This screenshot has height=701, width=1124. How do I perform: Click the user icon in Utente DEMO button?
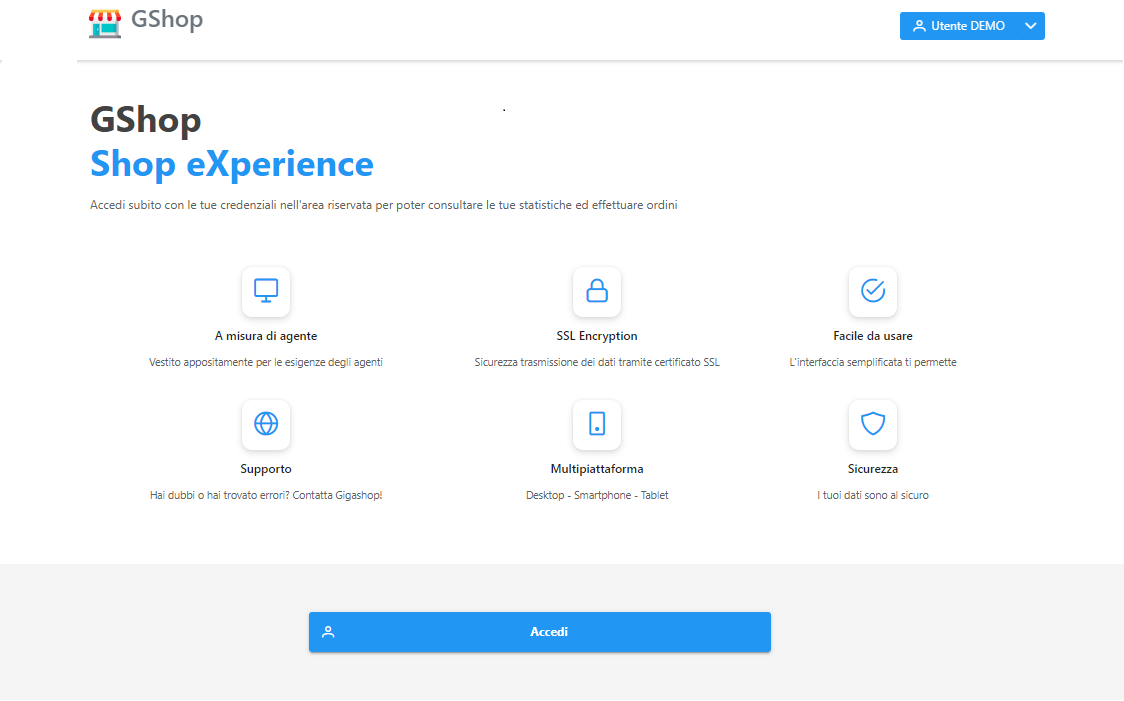919,26
